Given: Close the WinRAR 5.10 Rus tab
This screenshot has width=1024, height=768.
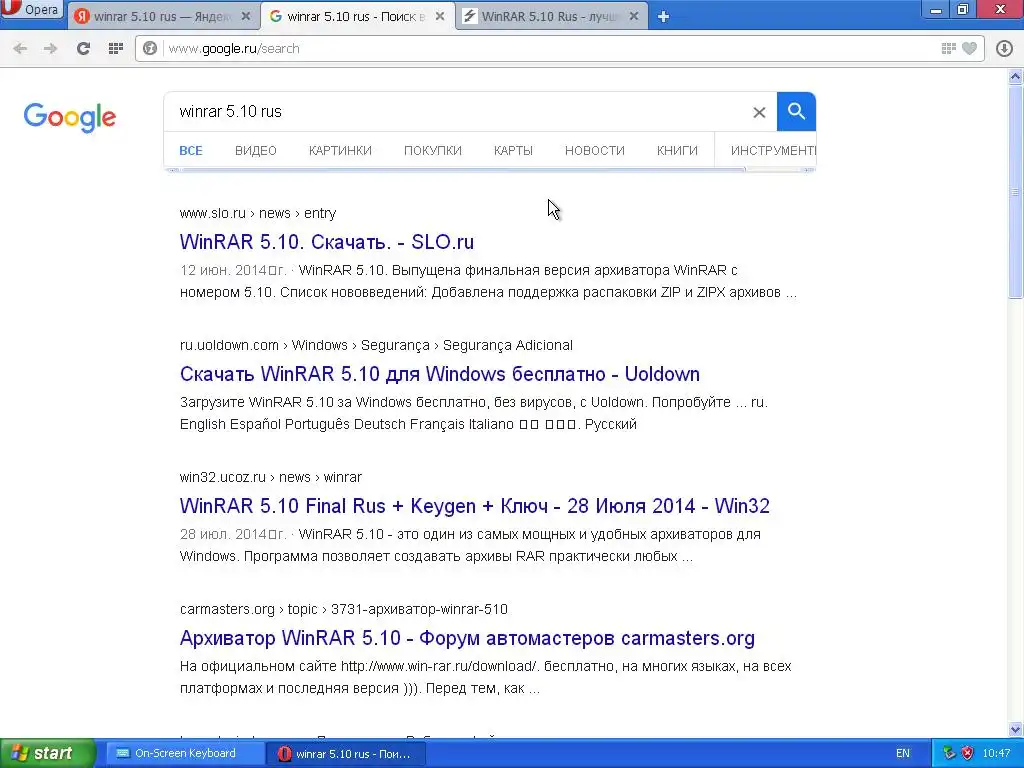Looking at the screenshot, I should pyautogui.click(x=633, y=16).
